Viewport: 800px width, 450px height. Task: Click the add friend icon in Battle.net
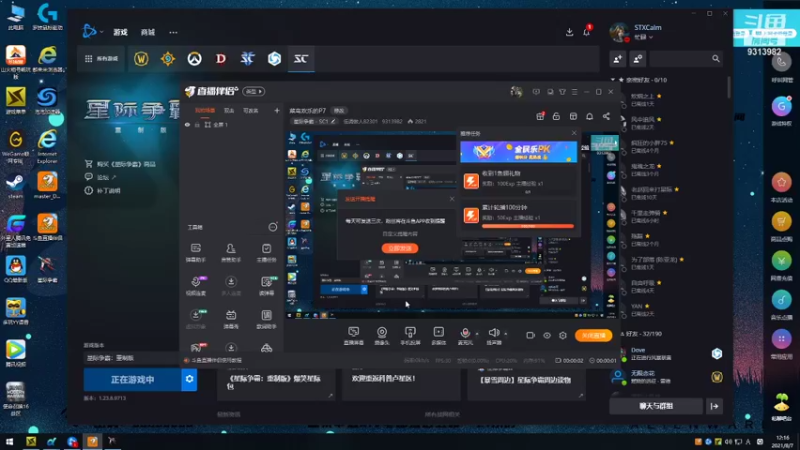coord(618,59)
